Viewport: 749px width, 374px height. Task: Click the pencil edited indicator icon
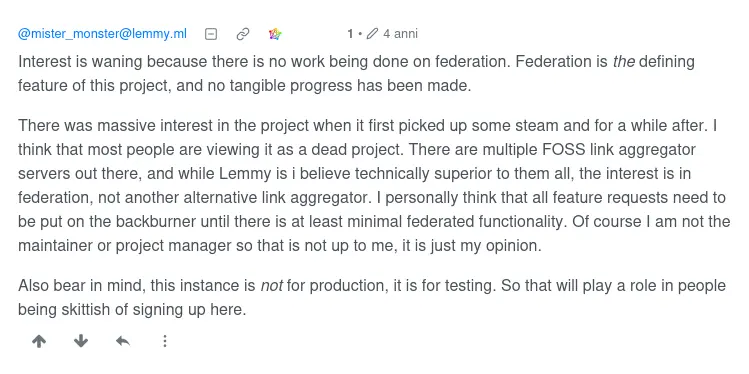coord(373,34)
